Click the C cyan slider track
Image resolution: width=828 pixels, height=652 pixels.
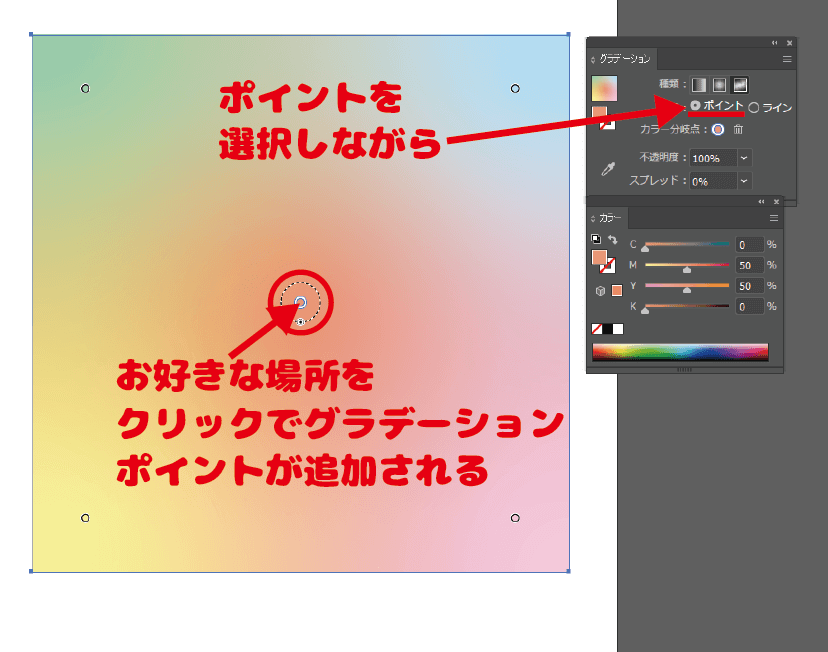[687, 244]
